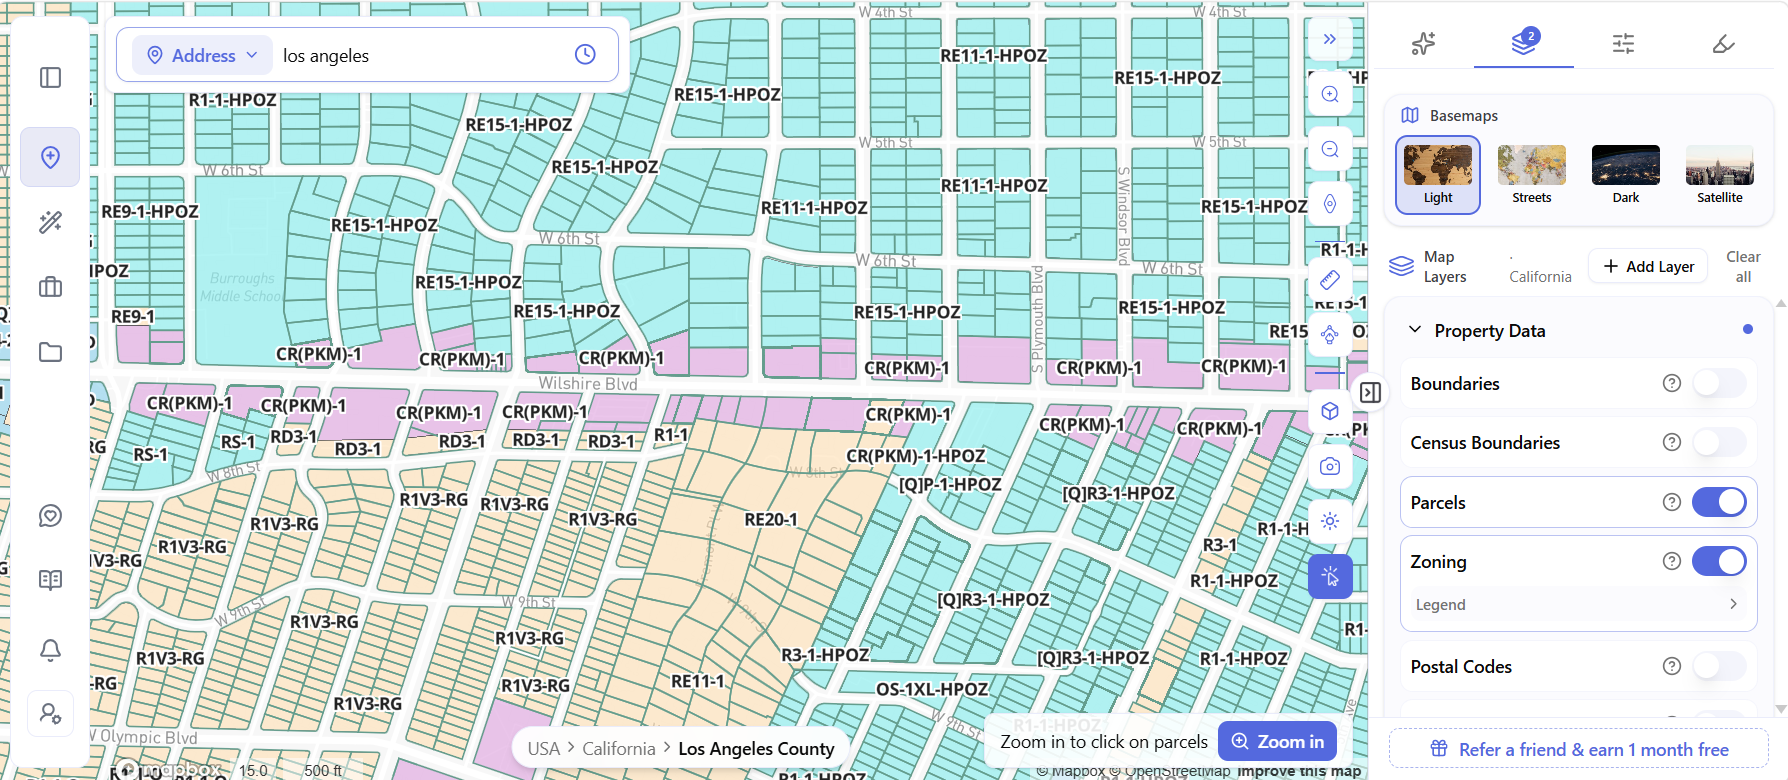1788x780 pixels.
Task: Expand the Zoning Legend row
Action: click(x=1577, y=604)
